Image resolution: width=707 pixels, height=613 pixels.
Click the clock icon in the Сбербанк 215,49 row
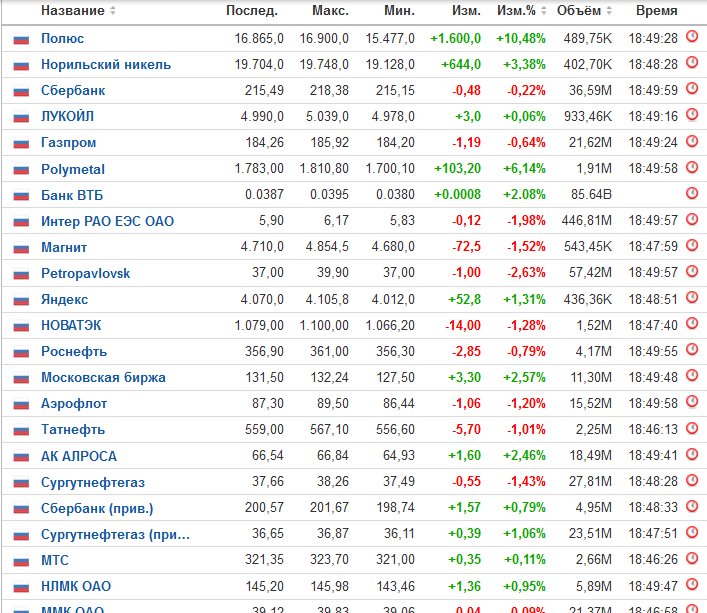pos(692,89)
